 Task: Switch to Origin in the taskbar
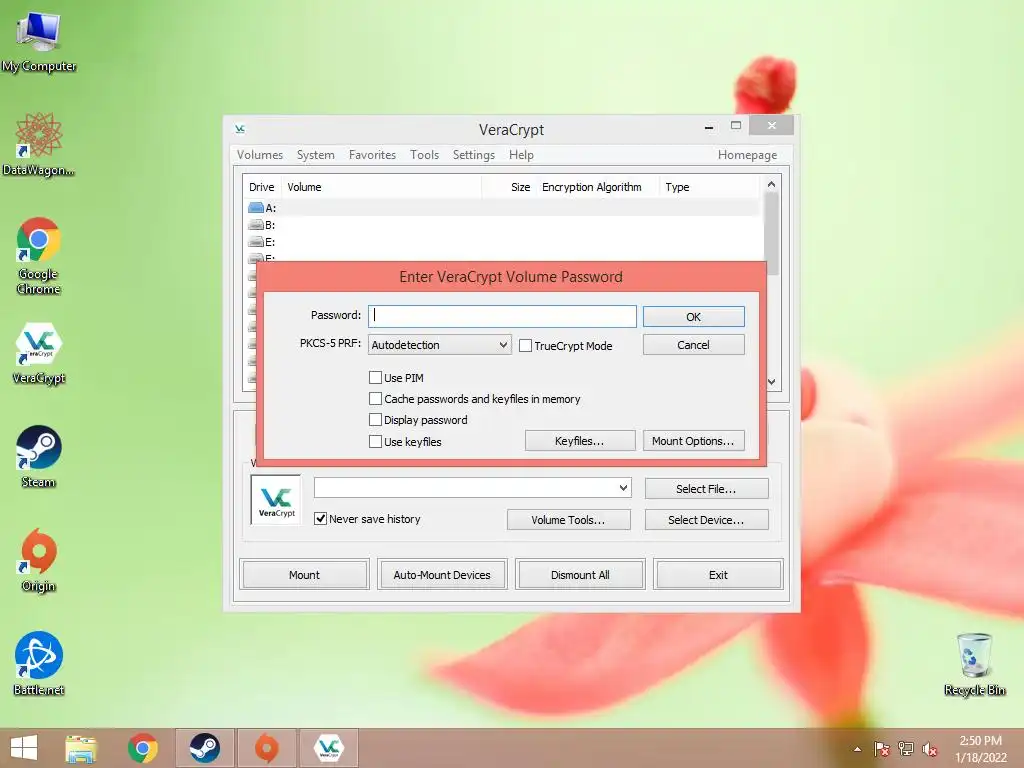(266, 748)
